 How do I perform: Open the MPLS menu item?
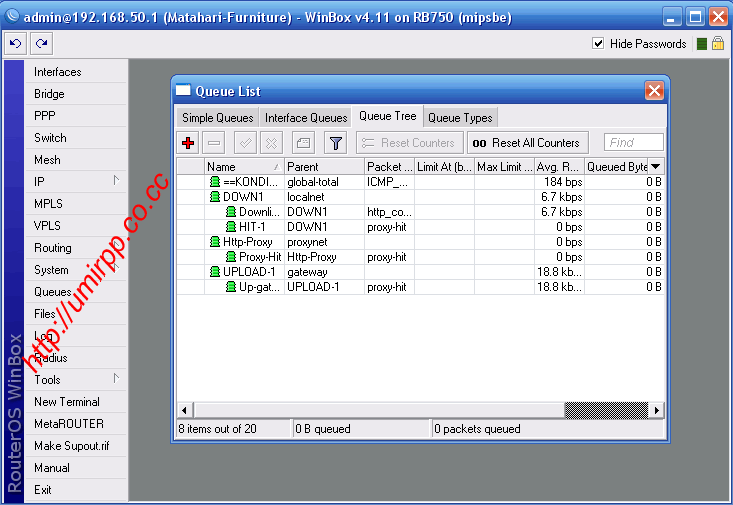pos(76,204)
